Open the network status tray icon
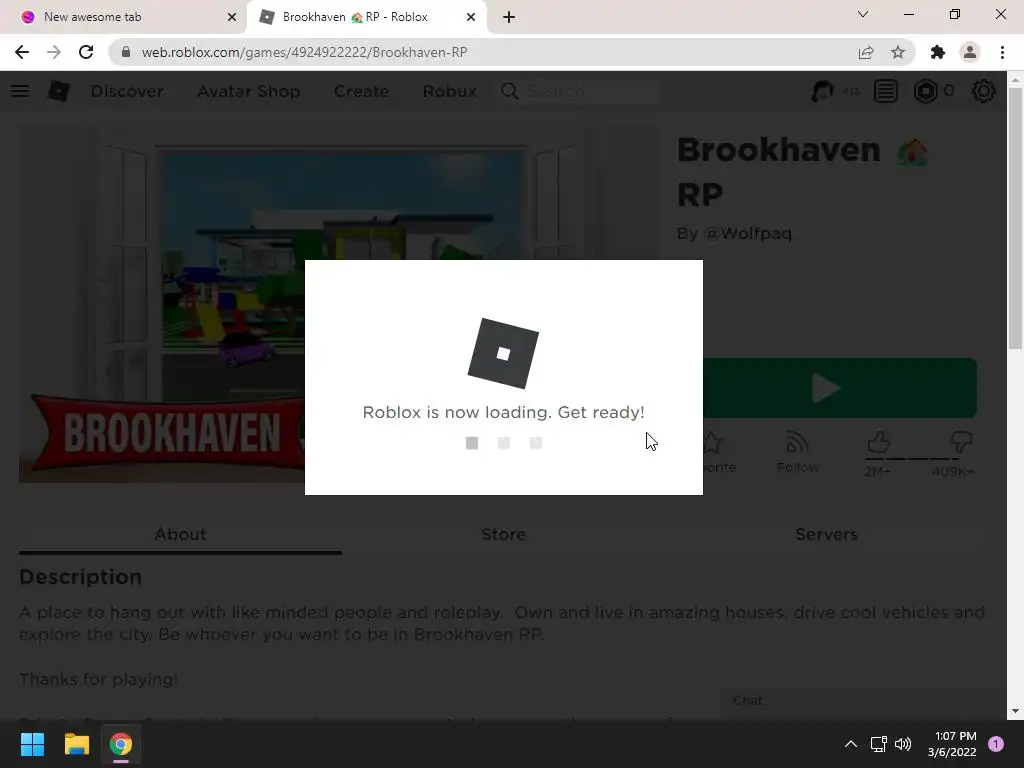The width and height of the screenshot is (1024, 768). point(878,744)
